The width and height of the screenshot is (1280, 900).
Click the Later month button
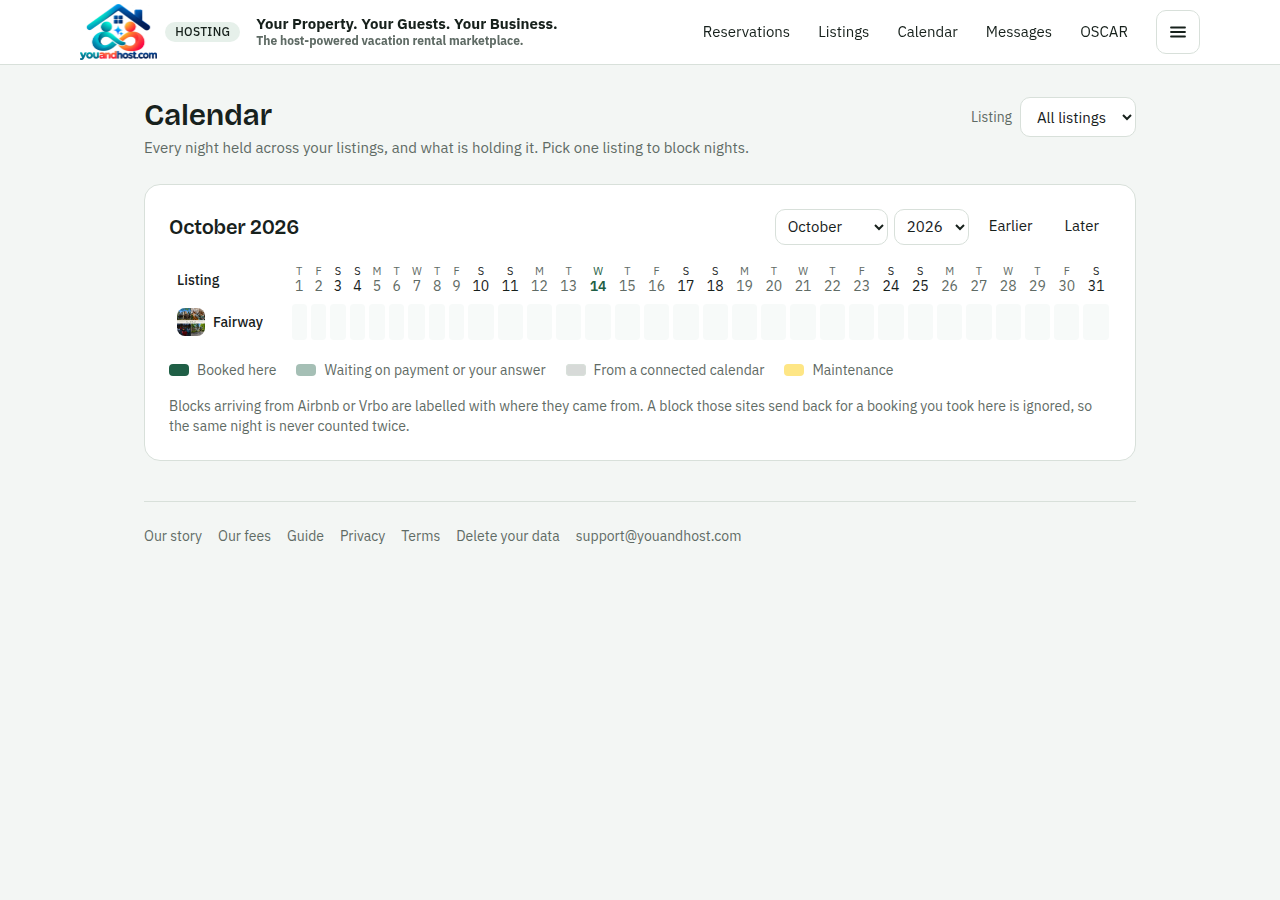1081,226
